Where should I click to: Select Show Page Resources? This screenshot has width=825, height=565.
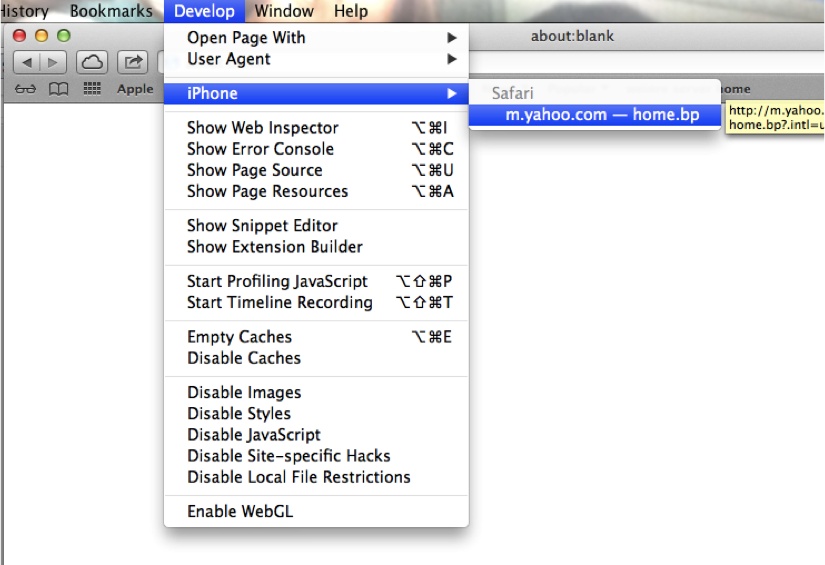point(316,191)
